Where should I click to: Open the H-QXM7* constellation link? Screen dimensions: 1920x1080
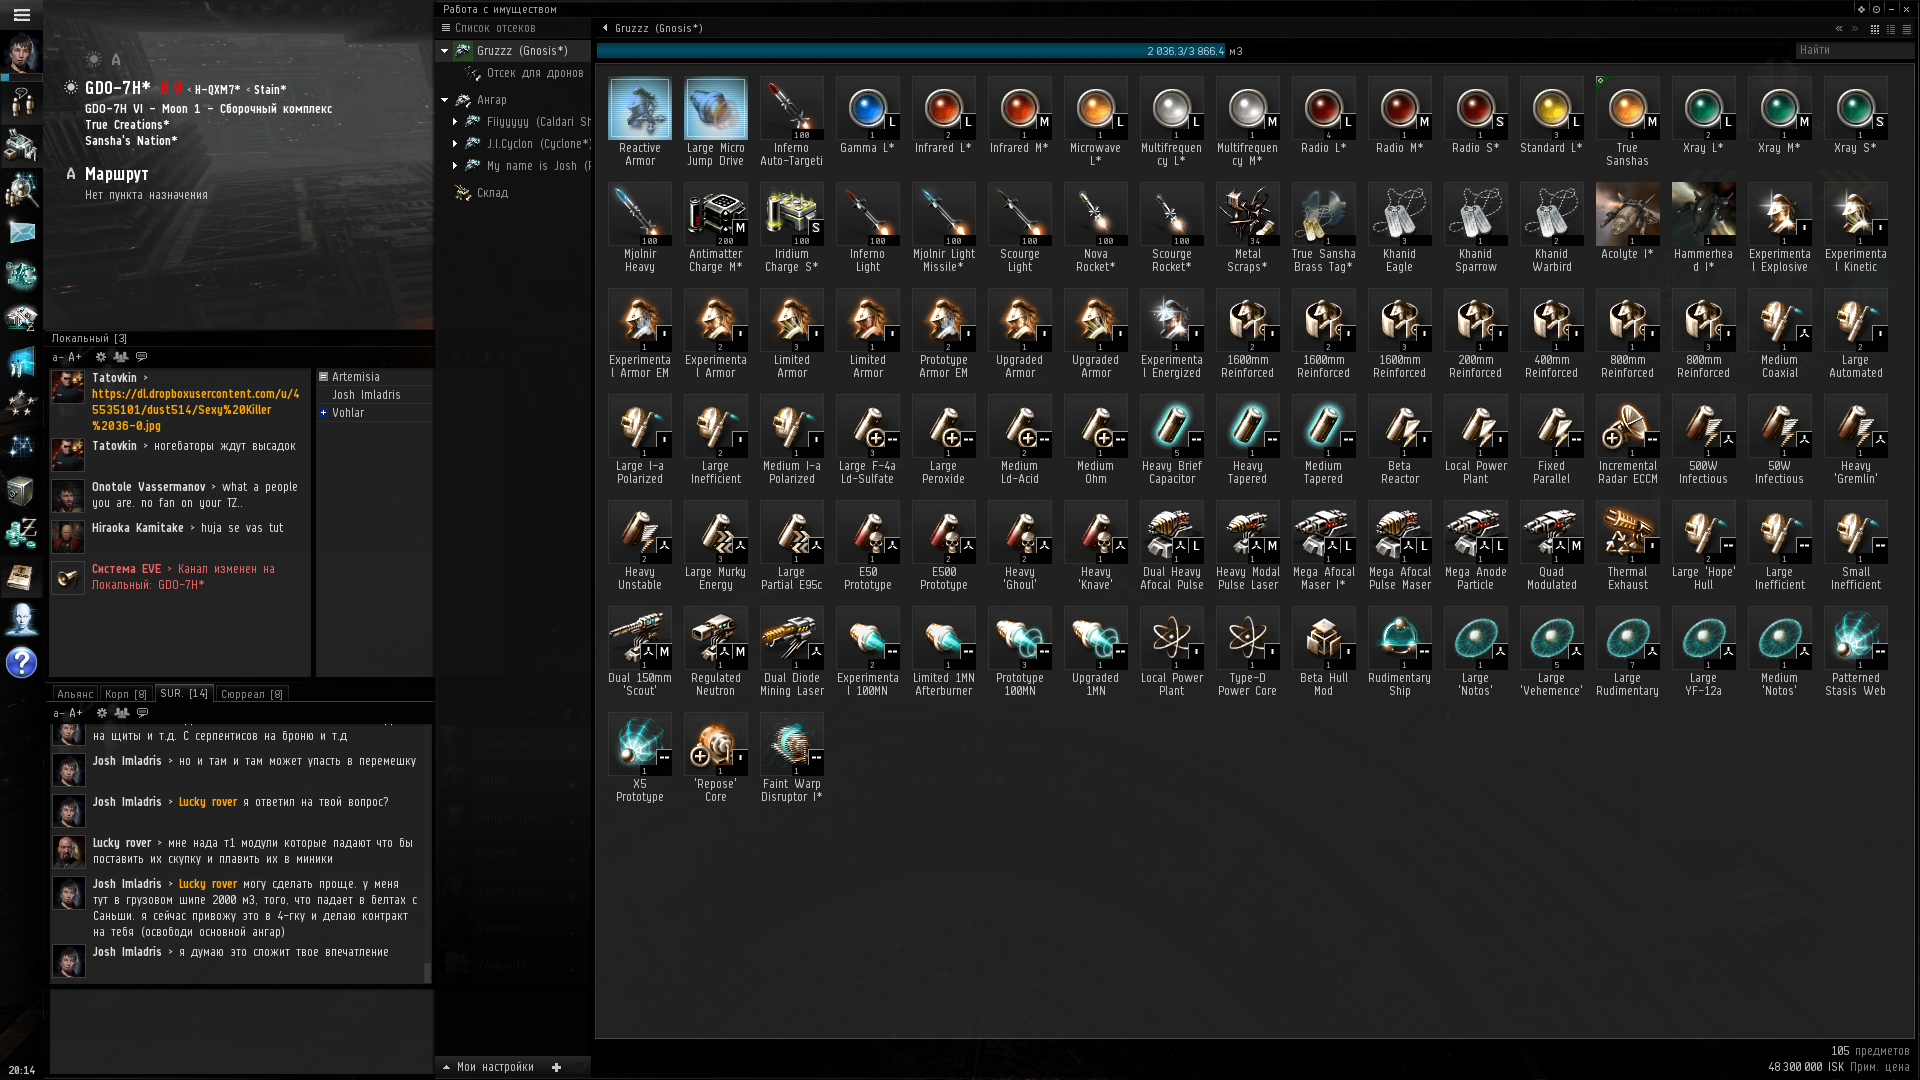(217, 90)
